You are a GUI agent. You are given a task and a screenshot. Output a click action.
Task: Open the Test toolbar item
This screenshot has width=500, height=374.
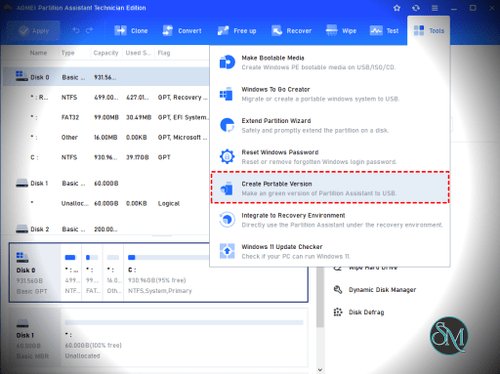[384, 31]
